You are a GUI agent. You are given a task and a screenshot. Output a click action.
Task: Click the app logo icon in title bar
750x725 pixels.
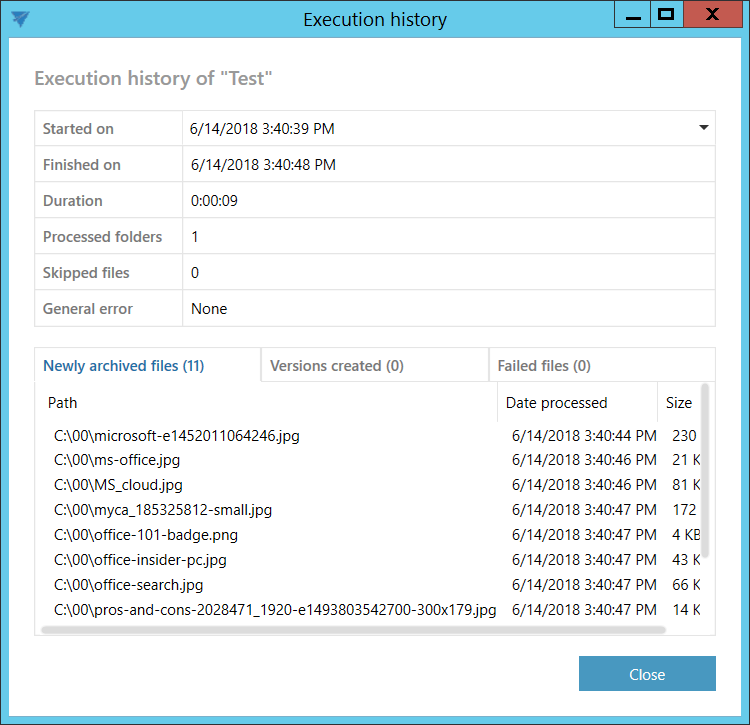point(20,19)
